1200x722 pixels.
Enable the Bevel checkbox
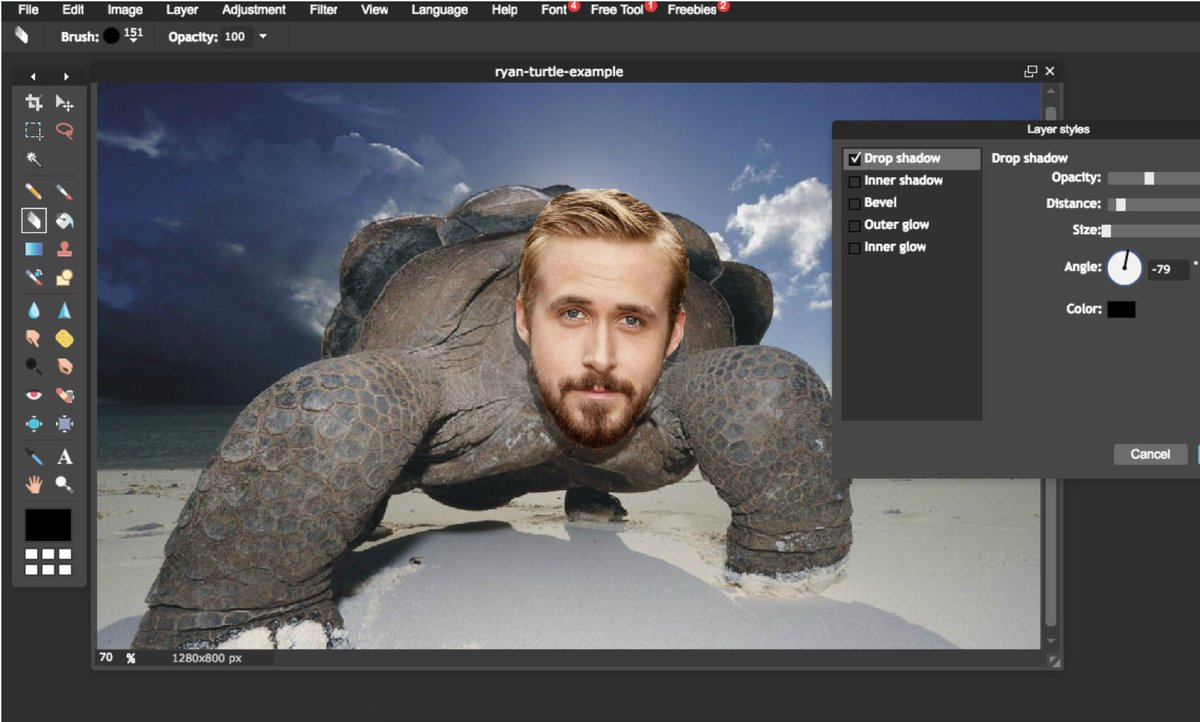854,204
